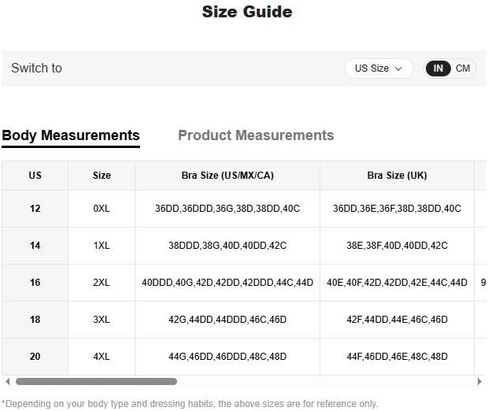Click the chevron beside US Size
The height and width of the screenshot is (411, 488).
[398, 69]
